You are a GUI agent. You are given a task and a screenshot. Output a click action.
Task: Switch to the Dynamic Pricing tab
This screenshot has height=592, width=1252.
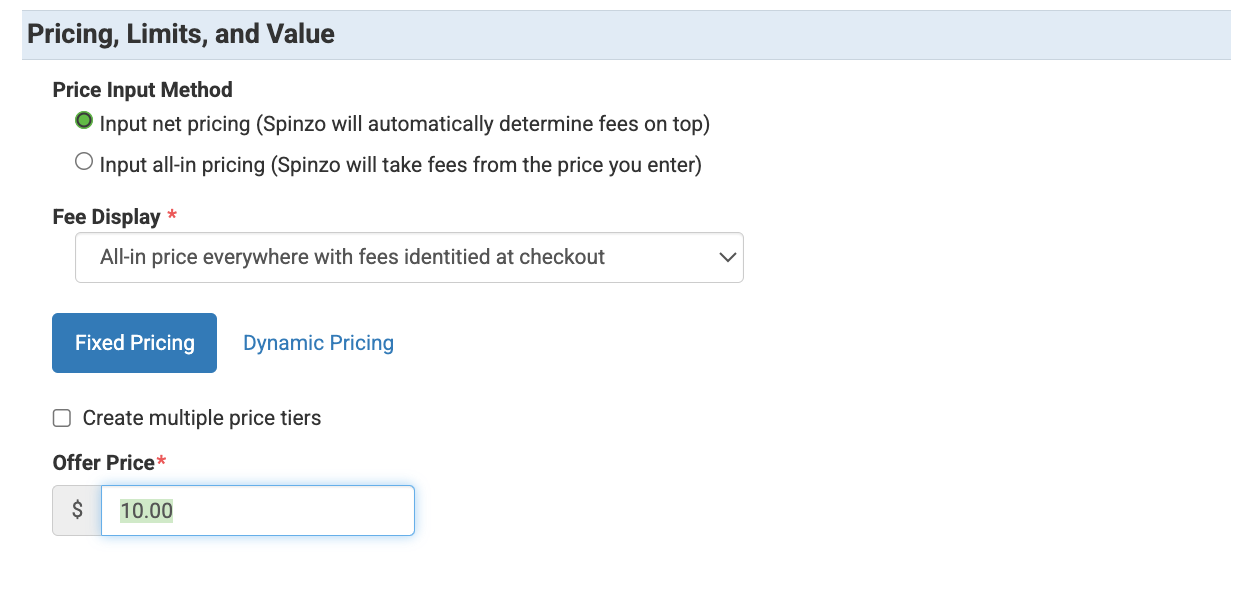318,343
